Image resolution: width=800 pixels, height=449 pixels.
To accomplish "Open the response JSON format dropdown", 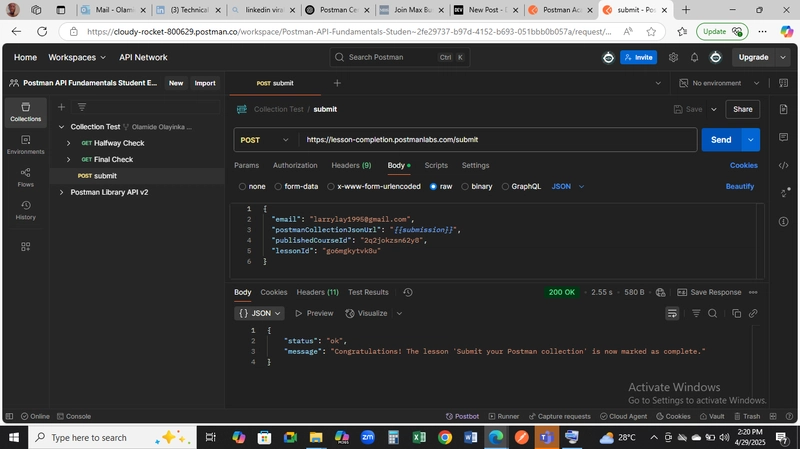I will click(x=259, y=313).
